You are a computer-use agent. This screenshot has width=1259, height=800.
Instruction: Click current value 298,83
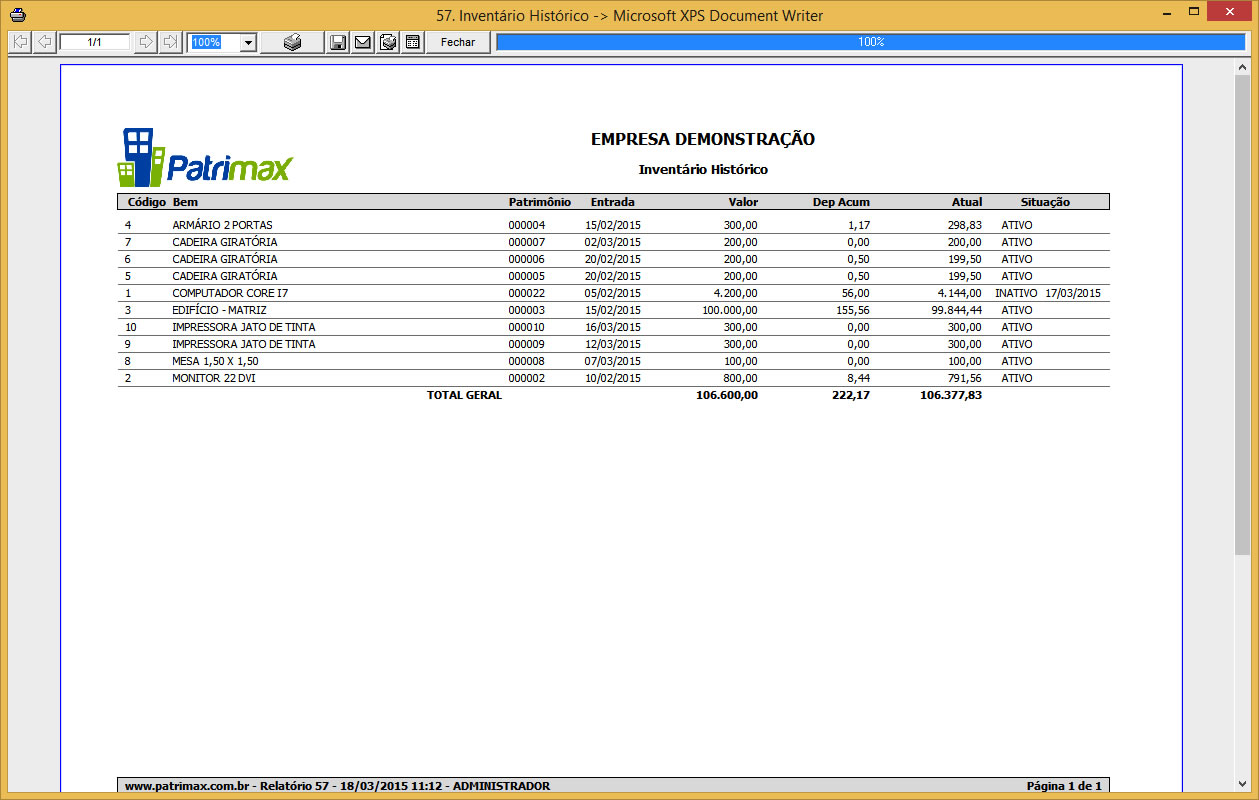[x=965, y=225]
